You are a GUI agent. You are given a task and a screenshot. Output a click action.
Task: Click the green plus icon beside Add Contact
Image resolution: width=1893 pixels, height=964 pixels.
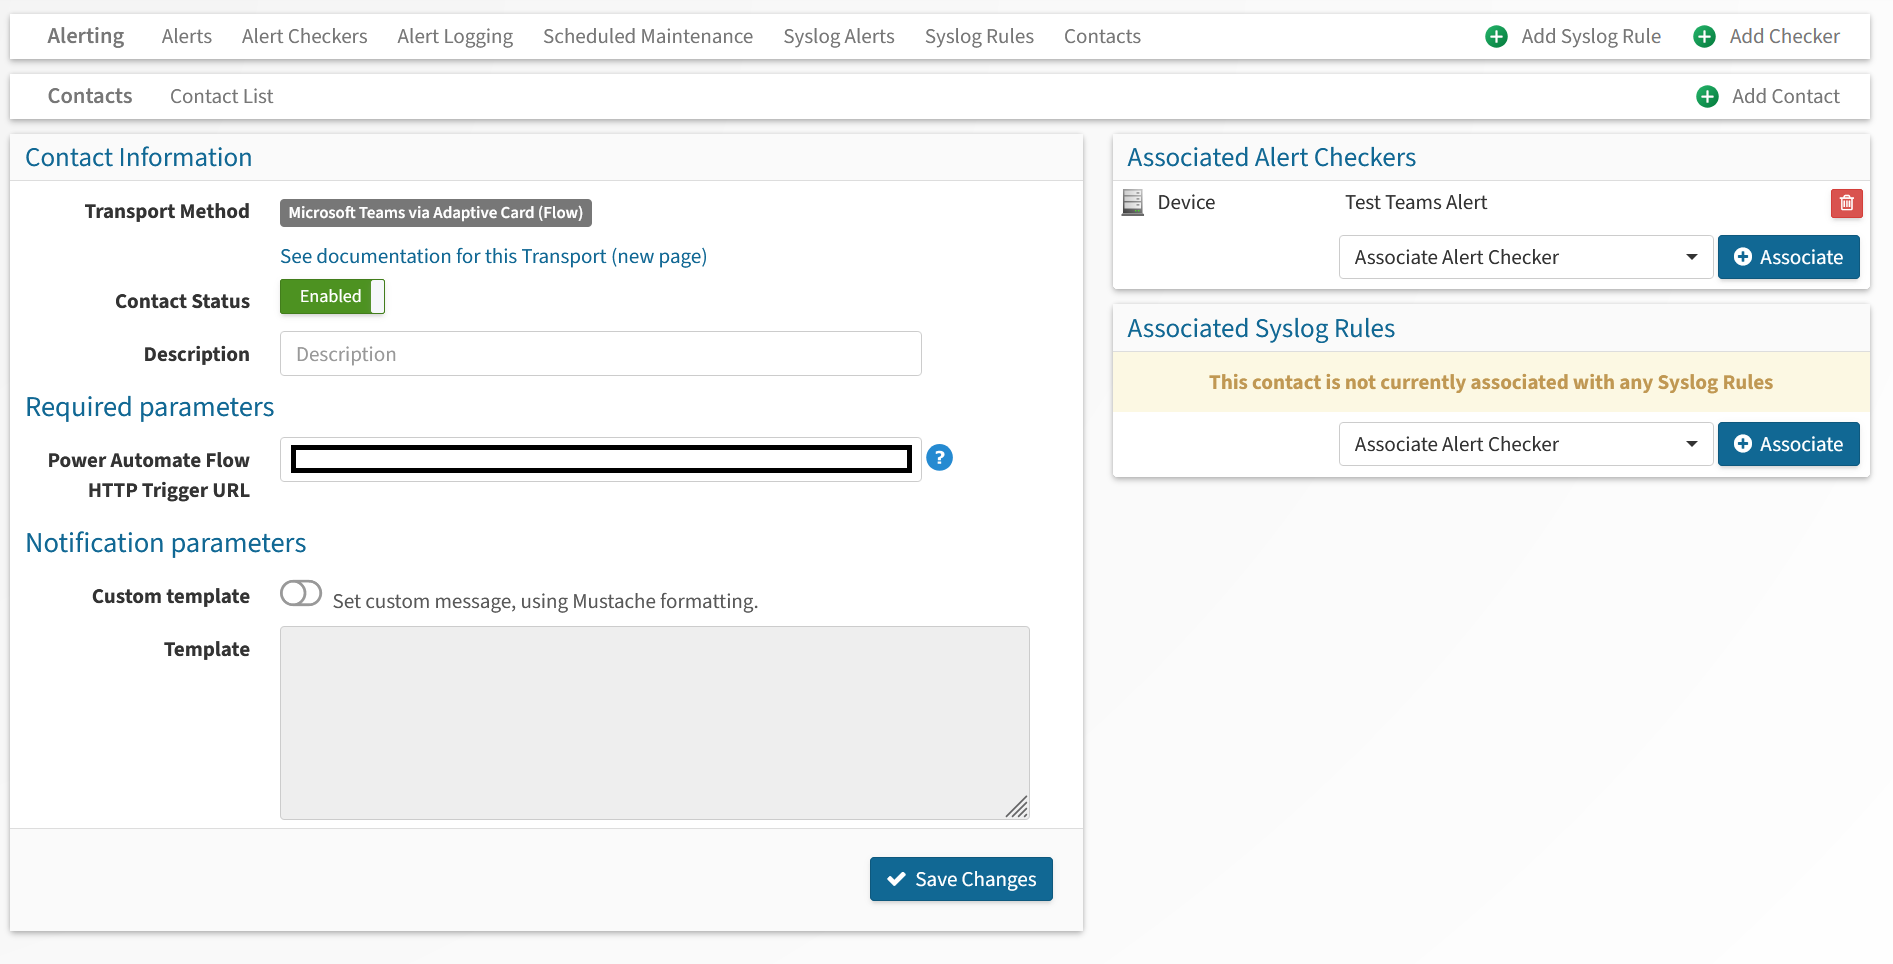[1707, 97]
